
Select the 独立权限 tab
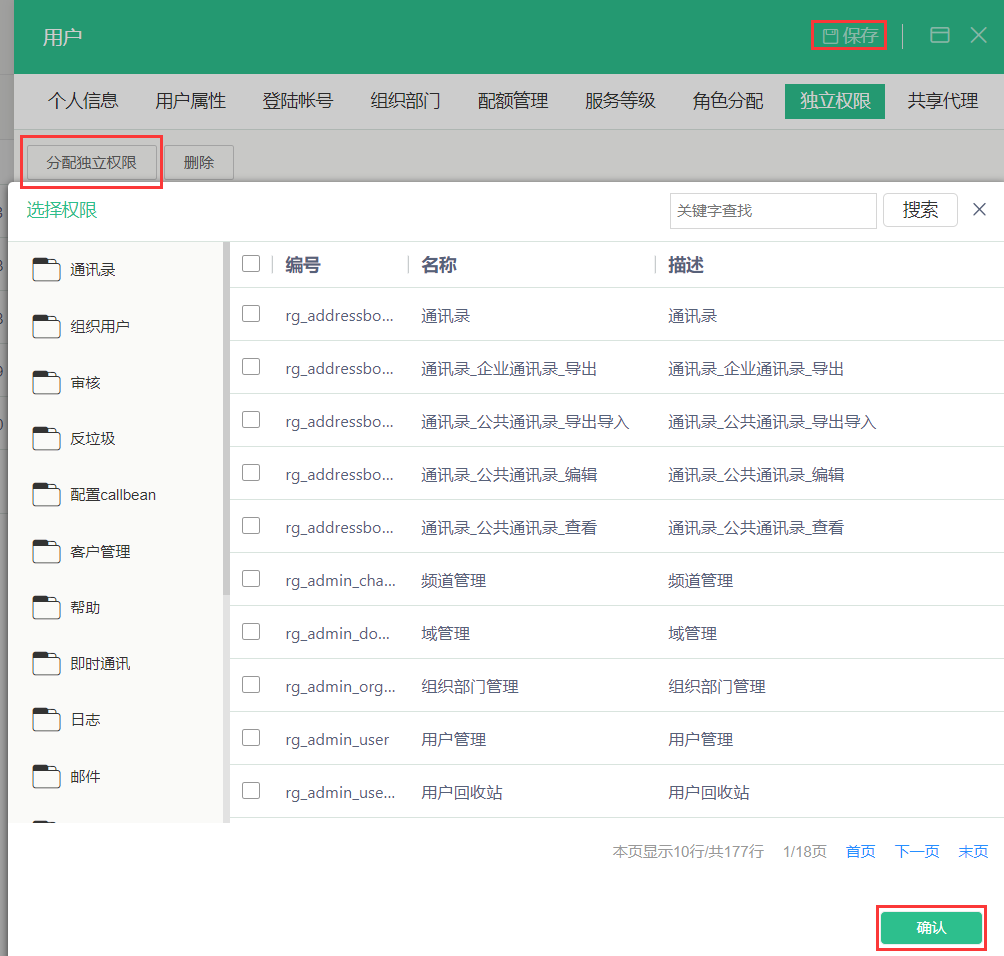tap(835, 101)
